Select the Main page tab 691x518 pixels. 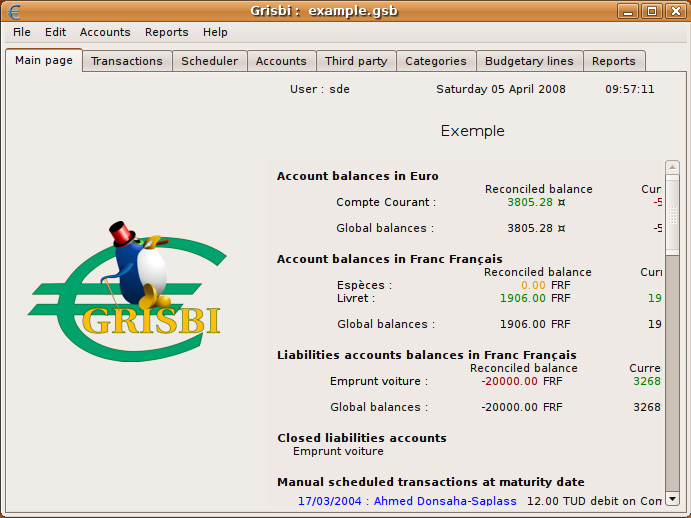point(44,60)
